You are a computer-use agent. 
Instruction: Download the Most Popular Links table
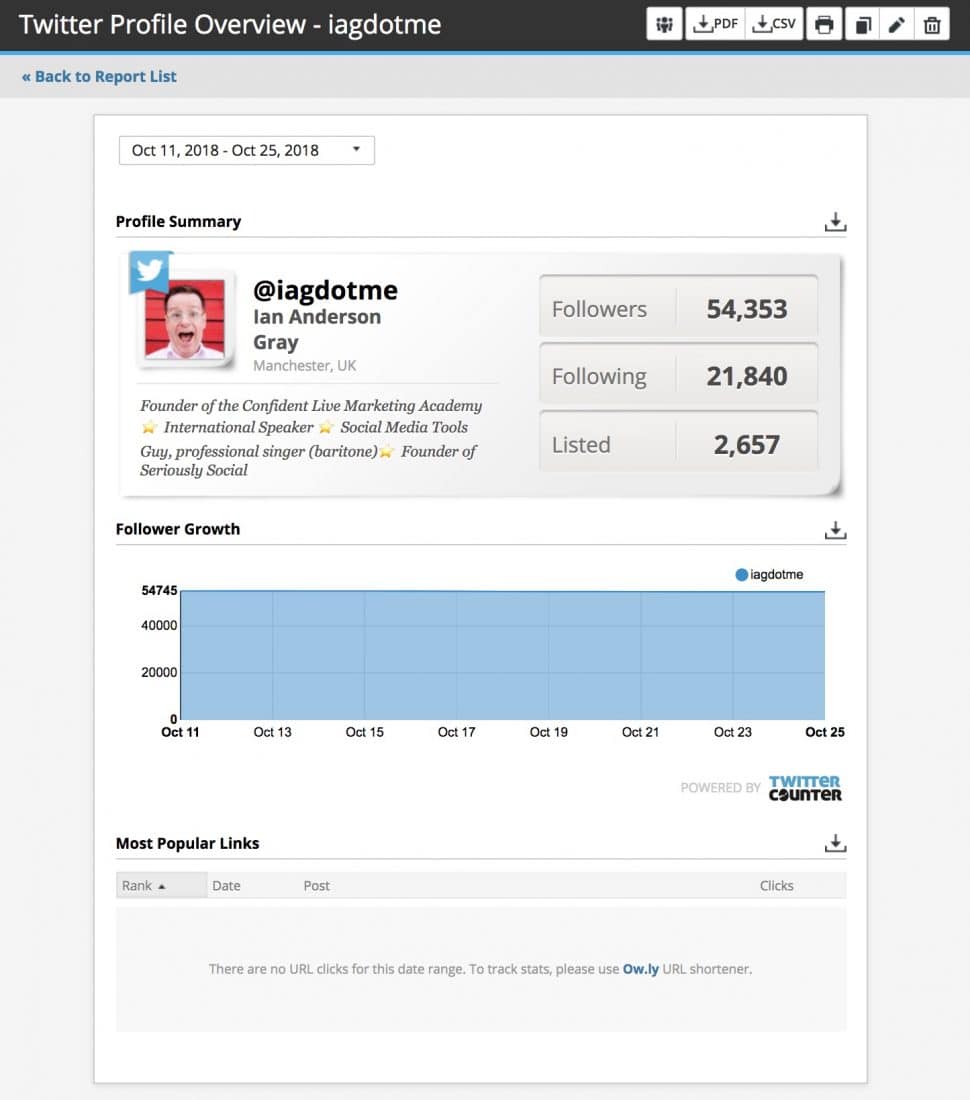pos(835,843)
